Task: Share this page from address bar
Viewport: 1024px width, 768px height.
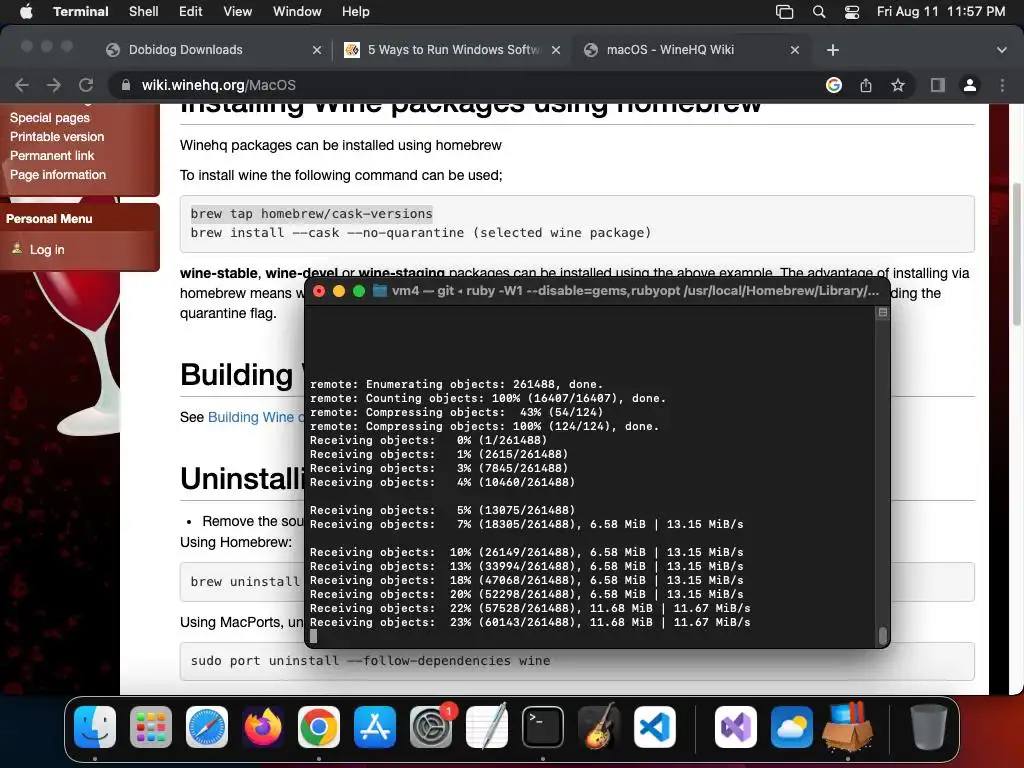Action: [x=866, y=85]
